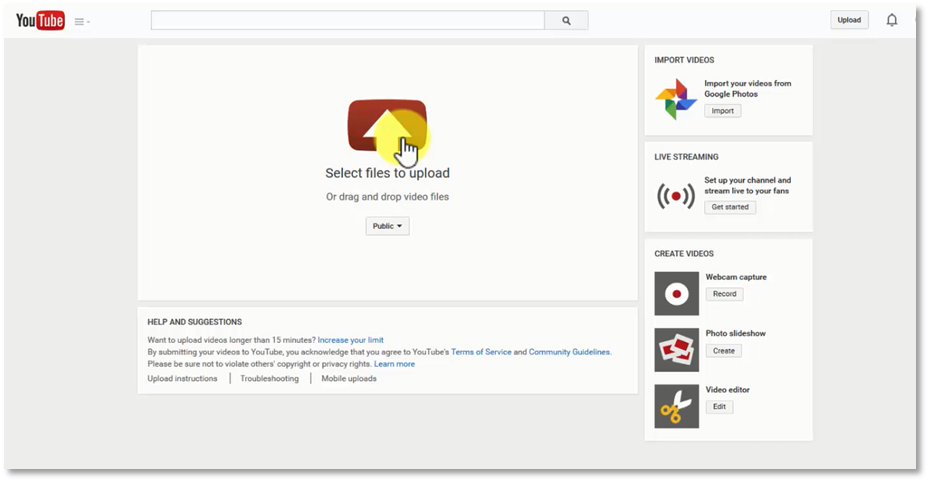Click the Edit button for Video editor
This screenshot has height=482, width=929.
[x=719, y=407]
